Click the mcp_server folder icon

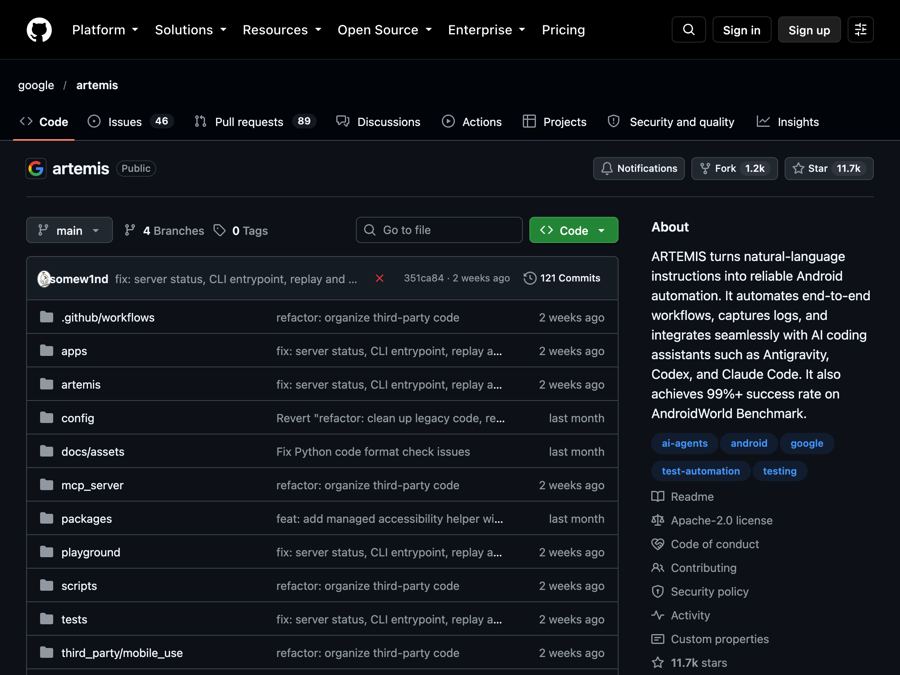pyautogui.click(x=46, y=484)
